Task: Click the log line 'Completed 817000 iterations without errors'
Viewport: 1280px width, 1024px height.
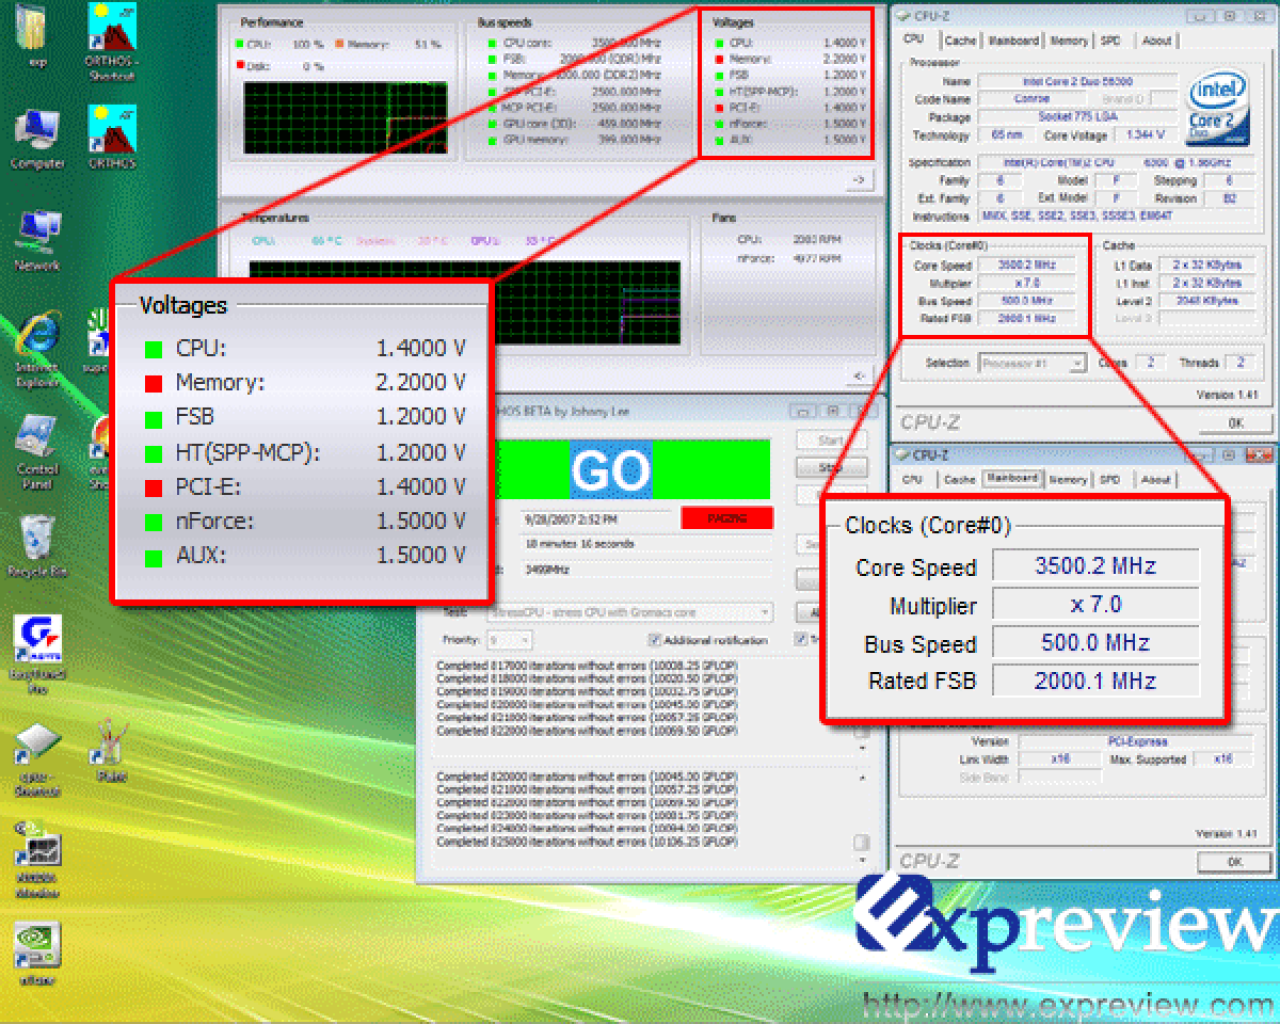Action: 587,666
